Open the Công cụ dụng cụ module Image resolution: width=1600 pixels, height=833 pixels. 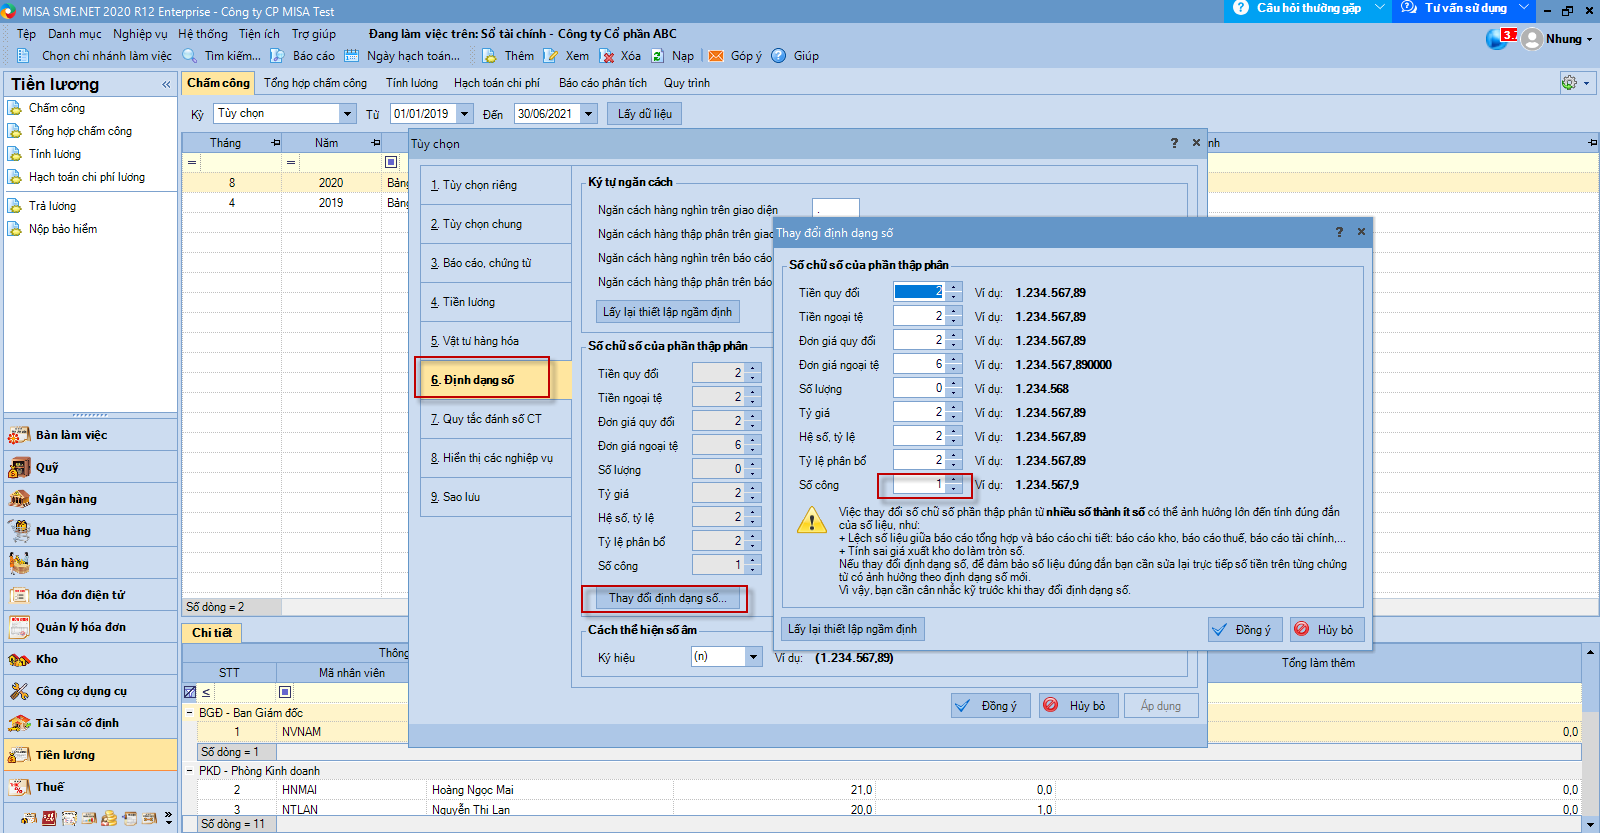[90, 691]
